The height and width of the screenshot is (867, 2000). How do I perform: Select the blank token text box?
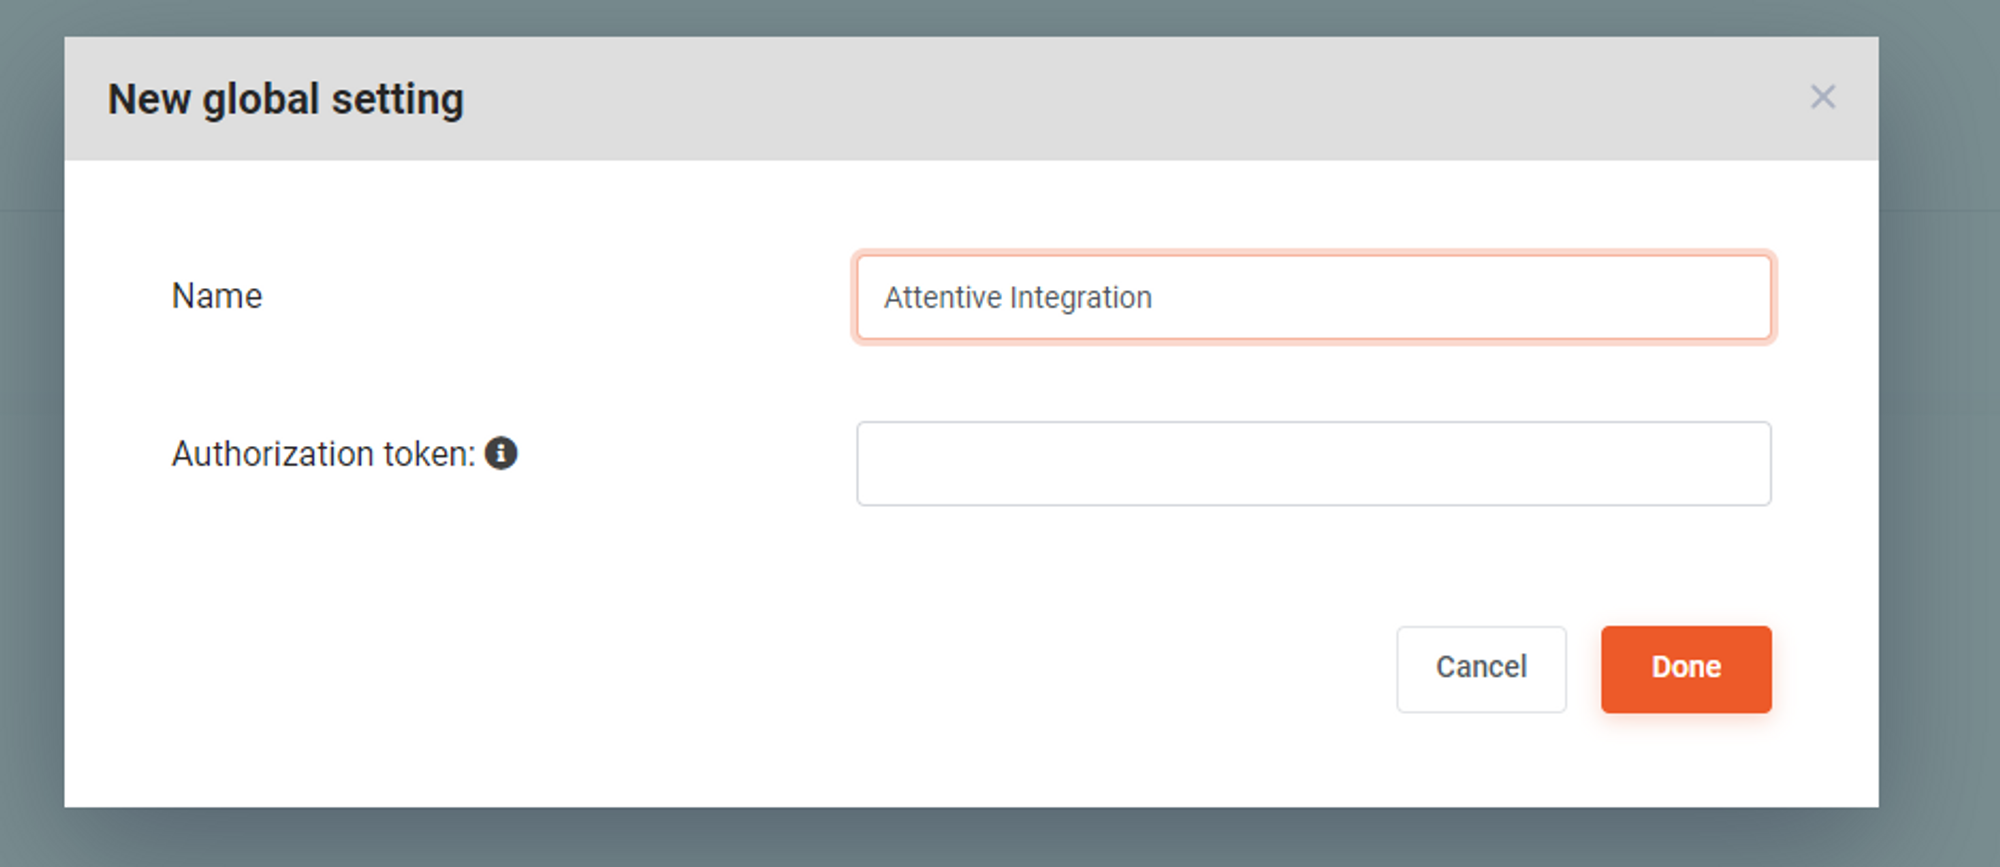click(1313, 464)
